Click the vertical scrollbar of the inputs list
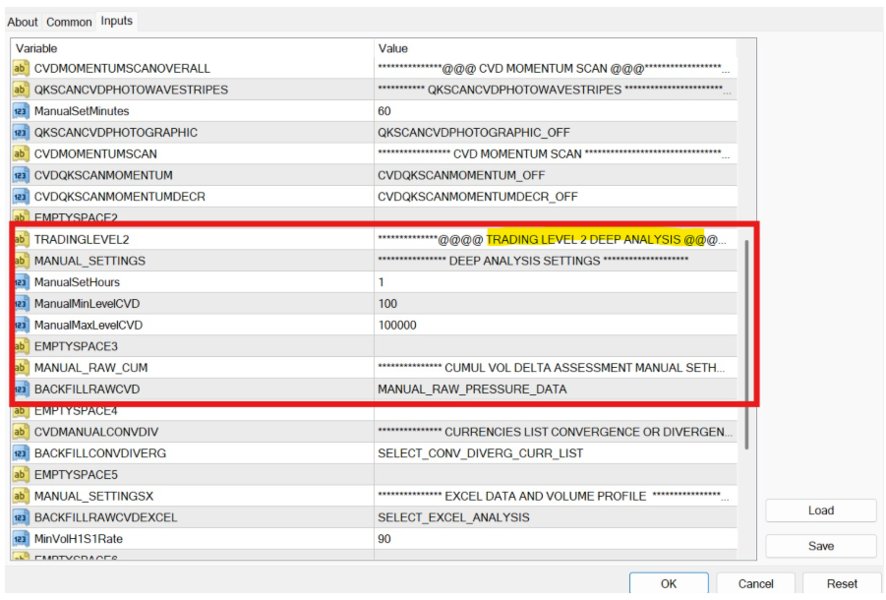The image size is (886, 600). coord(746,345)
